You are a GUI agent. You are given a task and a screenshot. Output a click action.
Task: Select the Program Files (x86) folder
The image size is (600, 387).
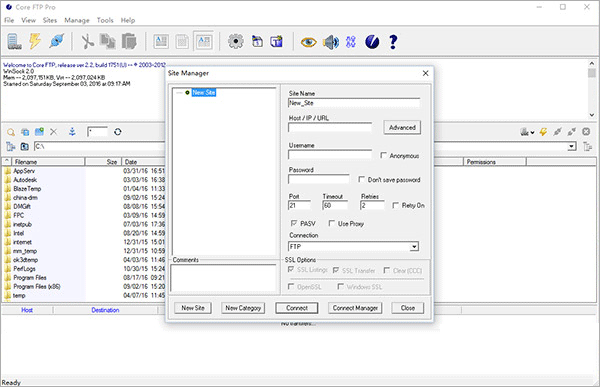37,286
